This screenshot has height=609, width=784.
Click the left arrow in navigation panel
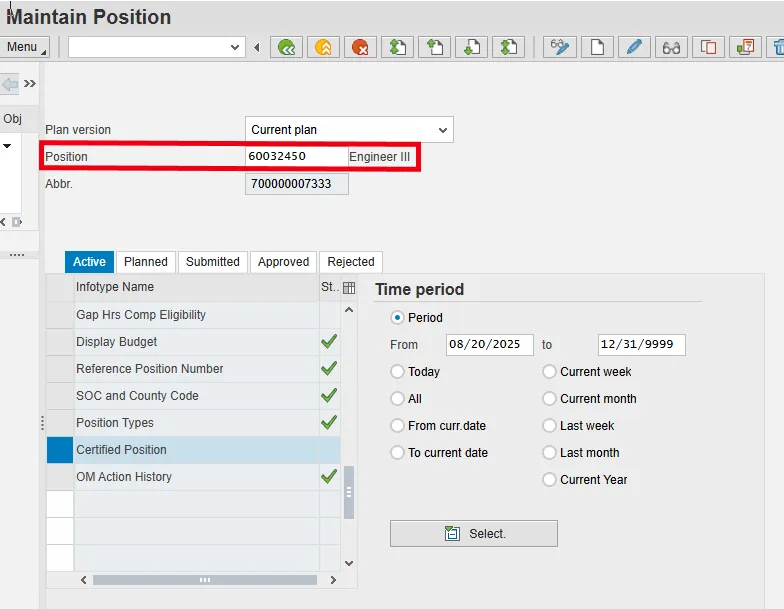click(10, 84)
